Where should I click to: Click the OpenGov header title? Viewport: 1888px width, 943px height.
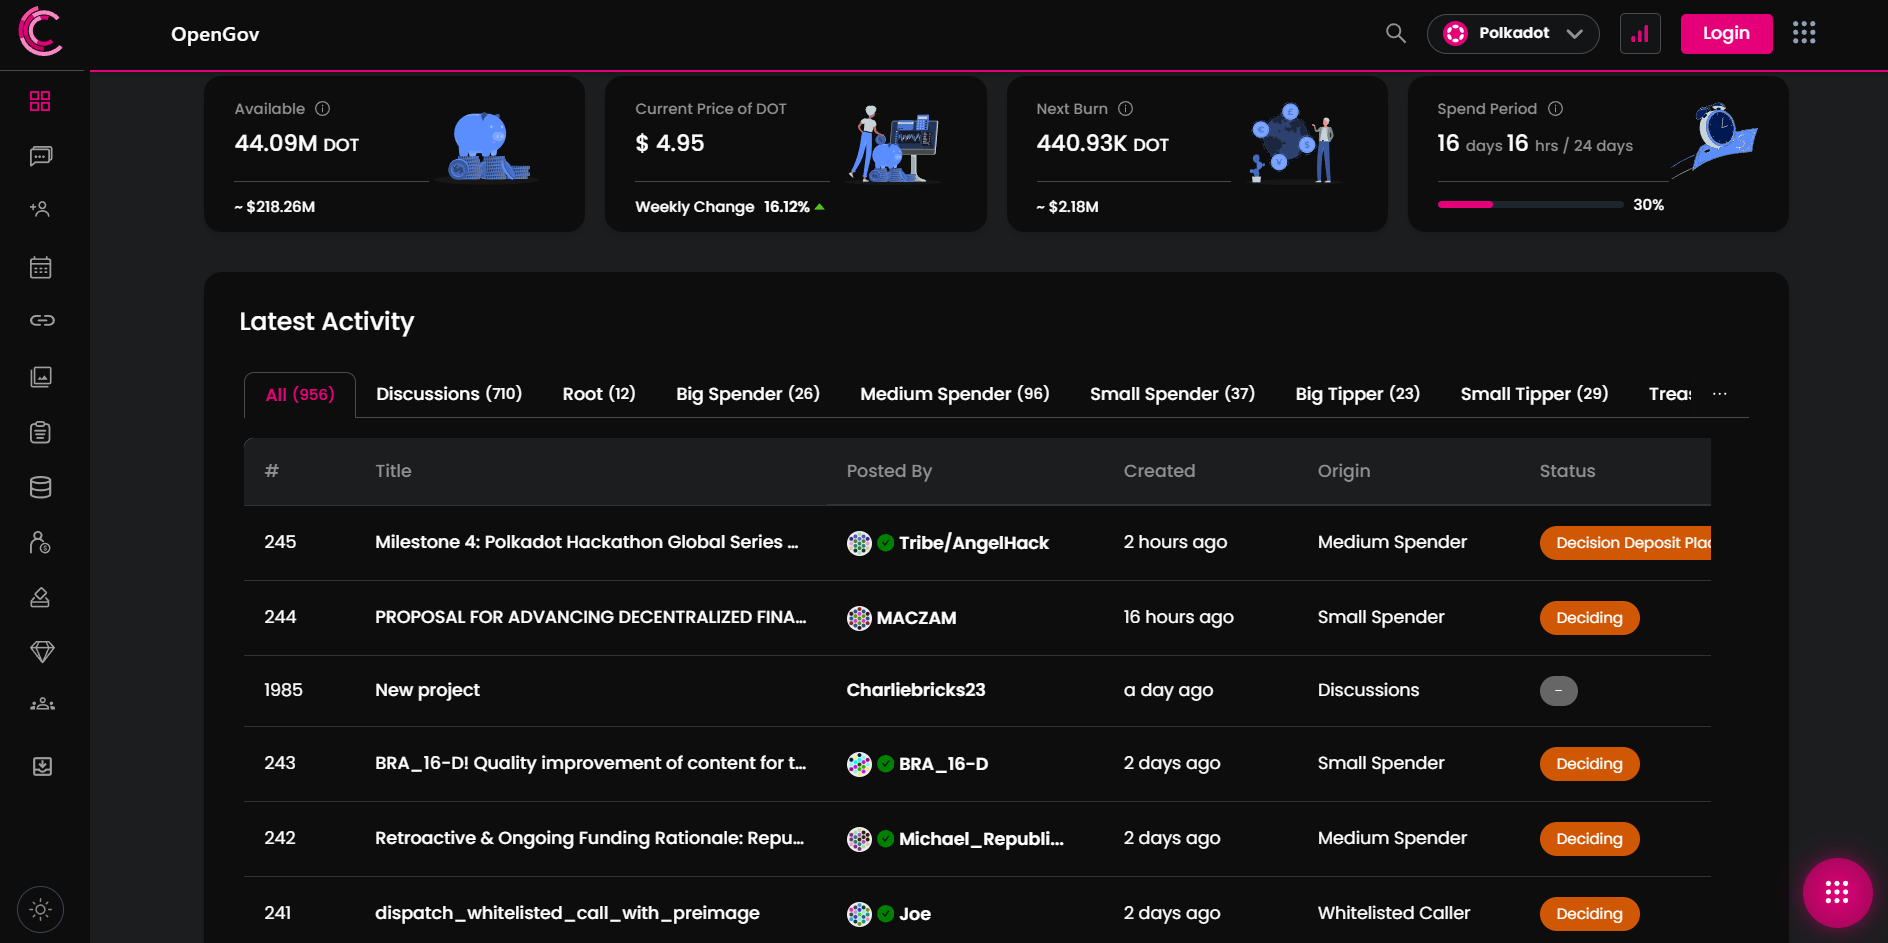pos(215,34)
